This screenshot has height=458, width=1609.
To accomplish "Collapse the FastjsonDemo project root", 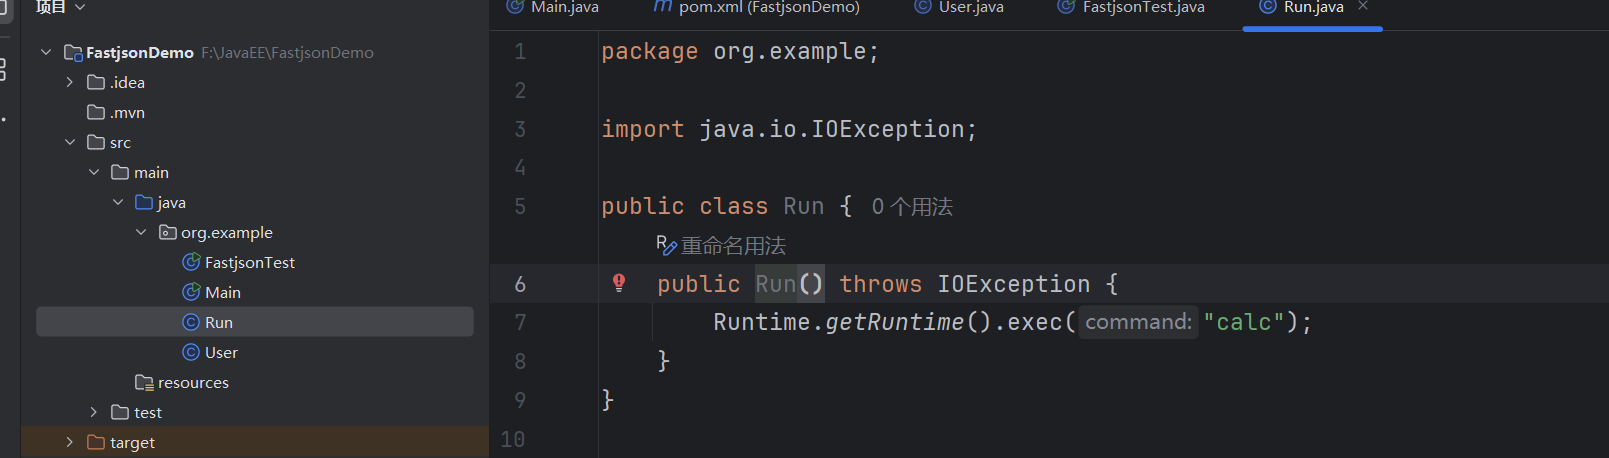I will click(x=46, y=52).
